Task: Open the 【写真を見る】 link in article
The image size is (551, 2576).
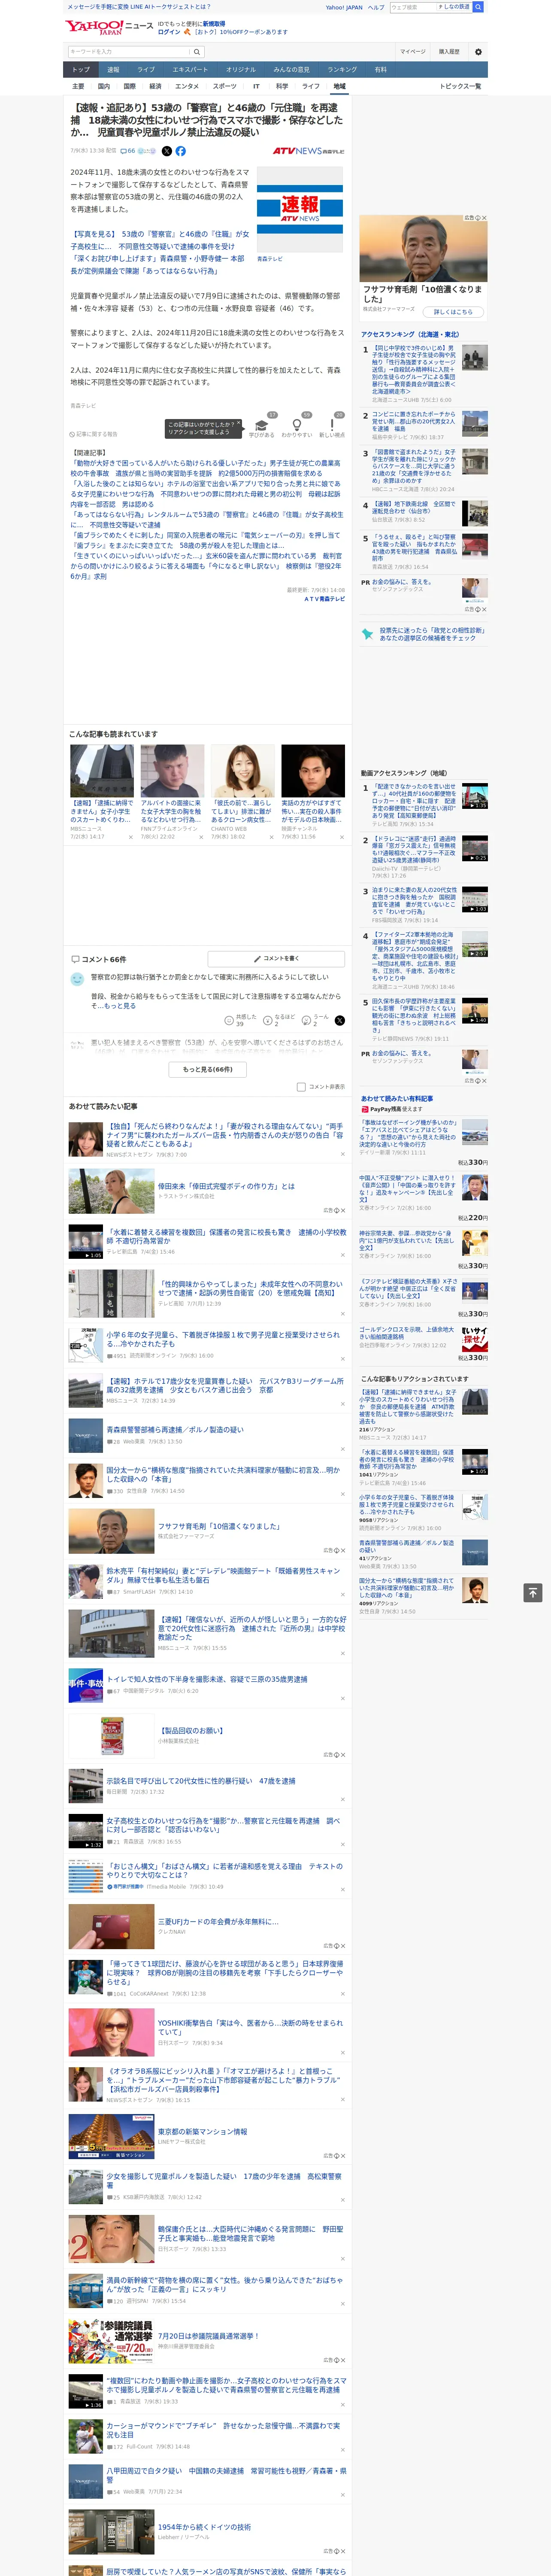Action: point(160,252)
